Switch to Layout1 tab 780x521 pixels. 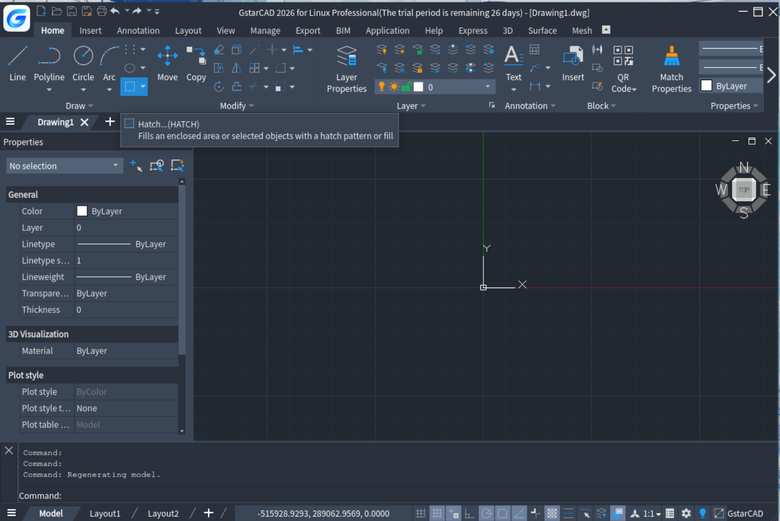click(x=104, y=513)
